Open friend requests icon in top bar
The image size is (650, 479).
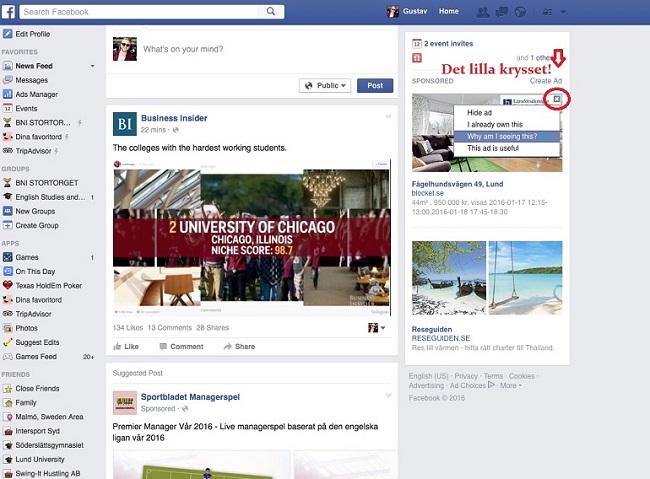pyautogui.click(x=483, y=12)
